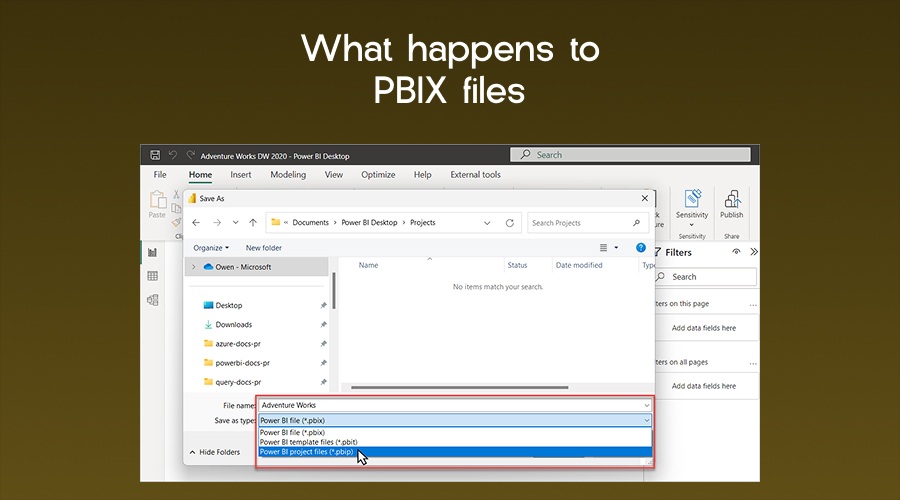Image resolution: width=900 pixels, height=500 pixels.
Task: Collapse folders with Hide Folders
Action: coord(215,452)
